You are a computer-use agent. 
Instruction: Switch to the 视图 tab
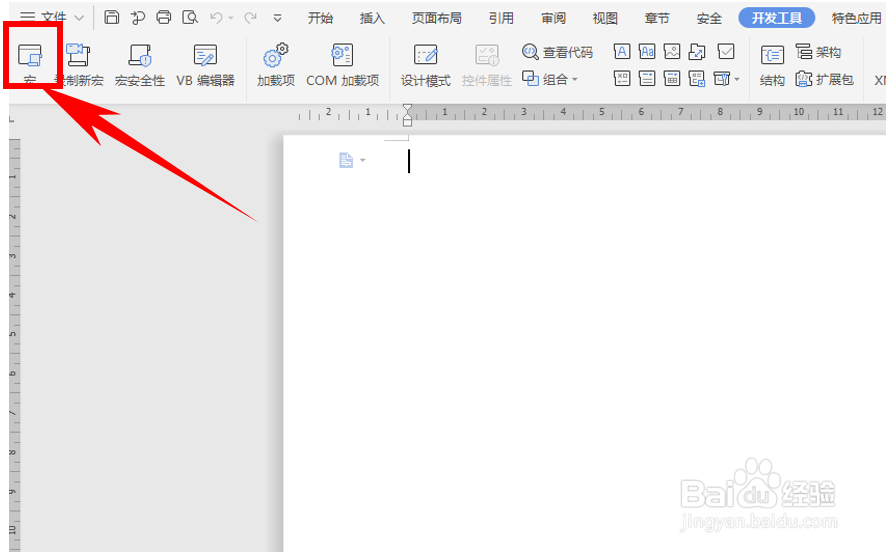point(605,18)
